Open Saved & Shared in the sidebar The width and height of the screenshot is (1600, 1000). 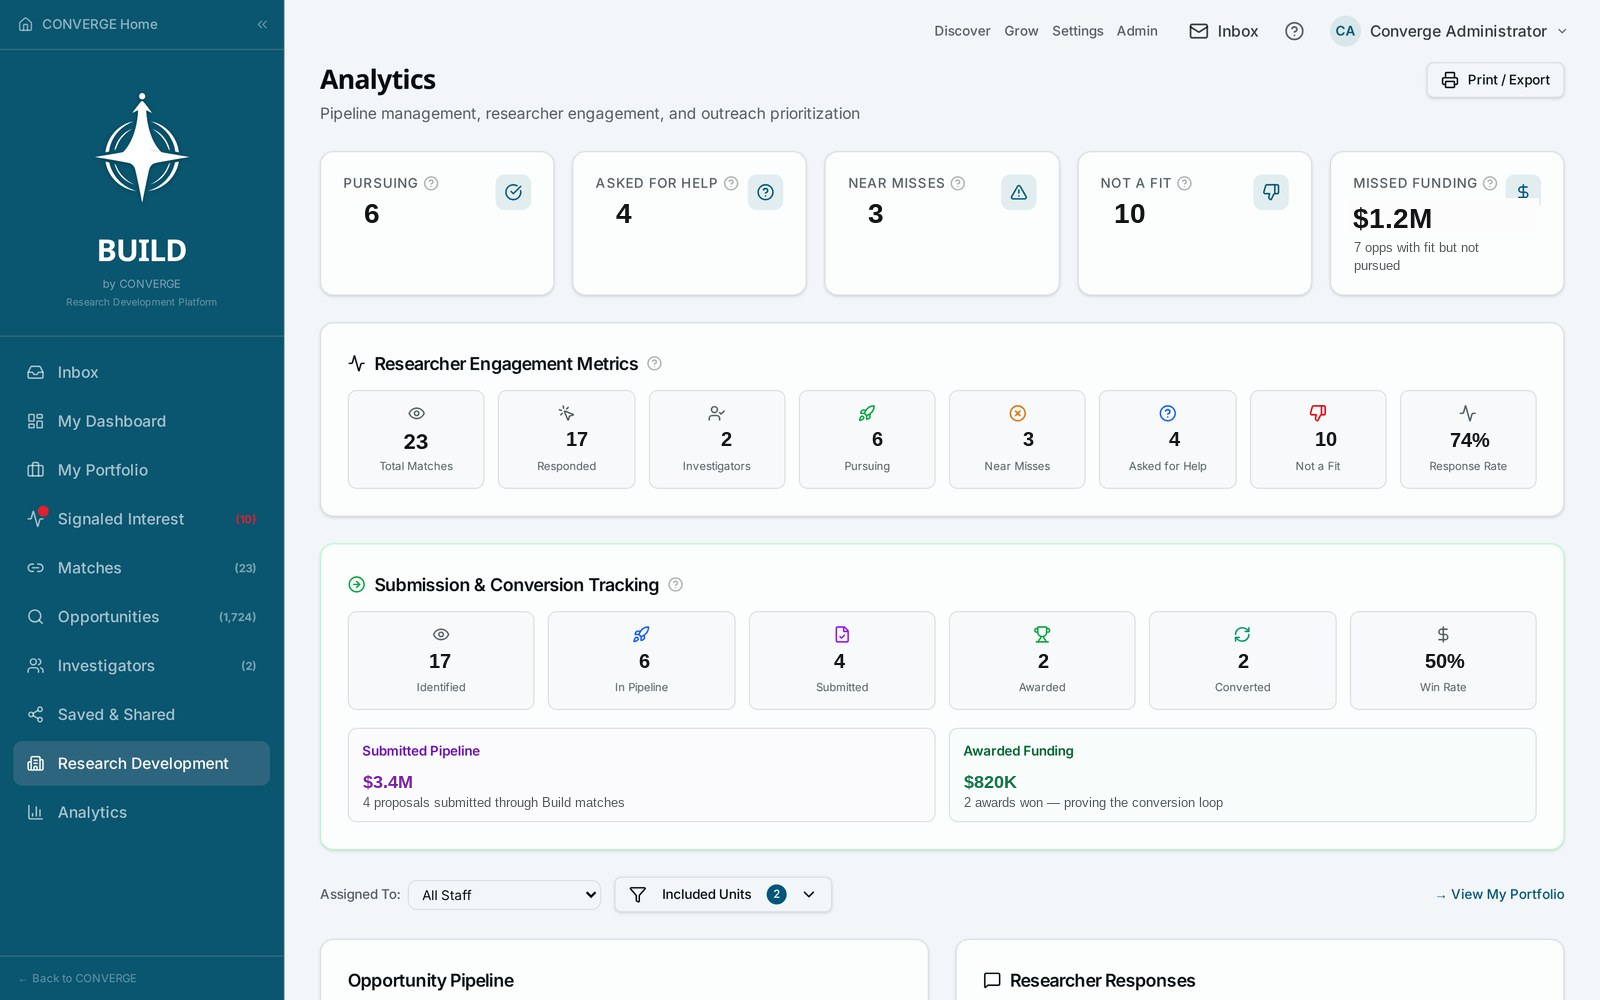pyautogui.click(x=142, y=714)
